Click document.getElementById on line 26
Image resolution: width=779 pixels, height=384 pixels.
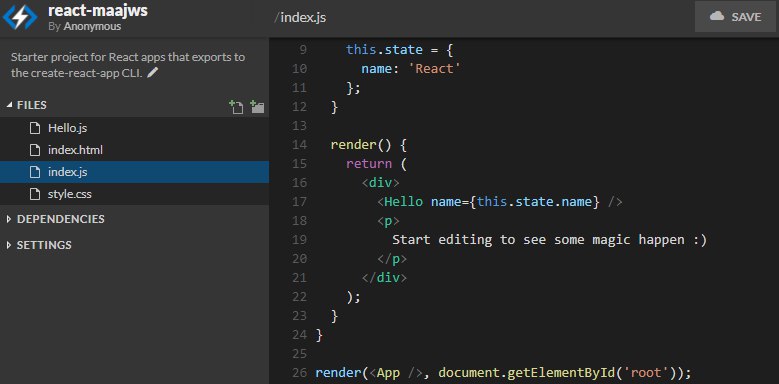tap(527, 373)
